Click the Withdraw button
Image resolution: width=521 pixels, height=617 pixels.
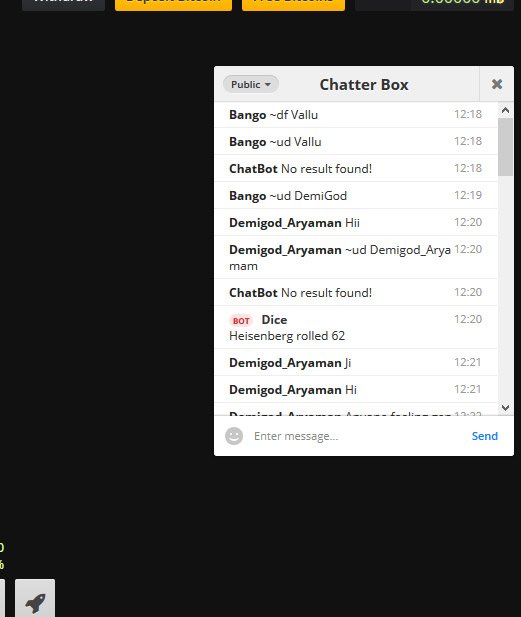click(63, 4)
